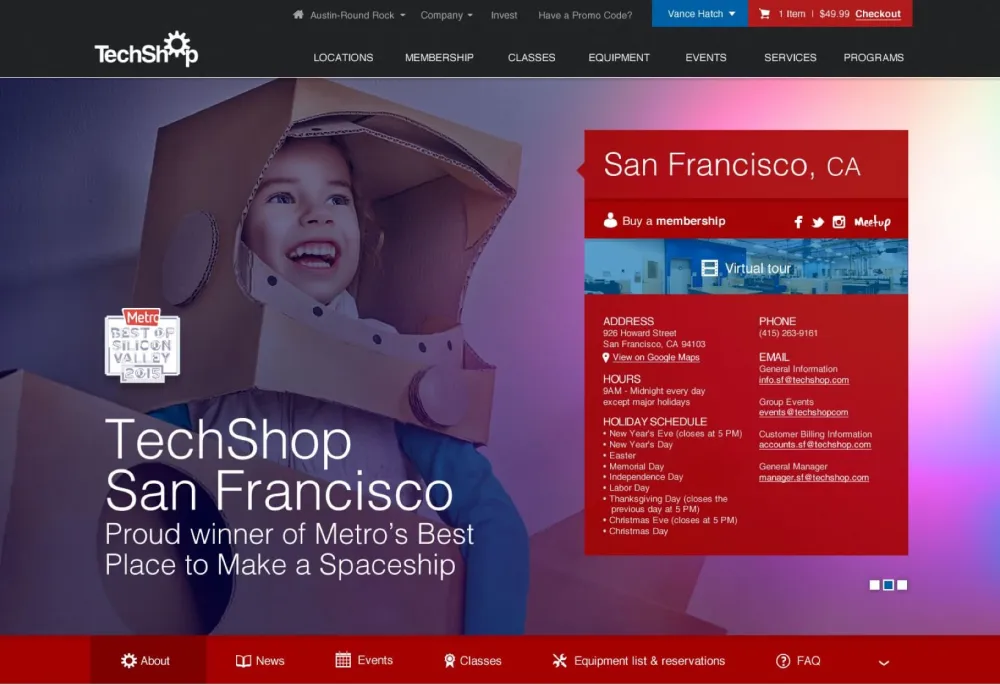Click the TechShop San Francisco hero title
Image resolution: width=1000 pixels, height=685 pixels.
279,465
